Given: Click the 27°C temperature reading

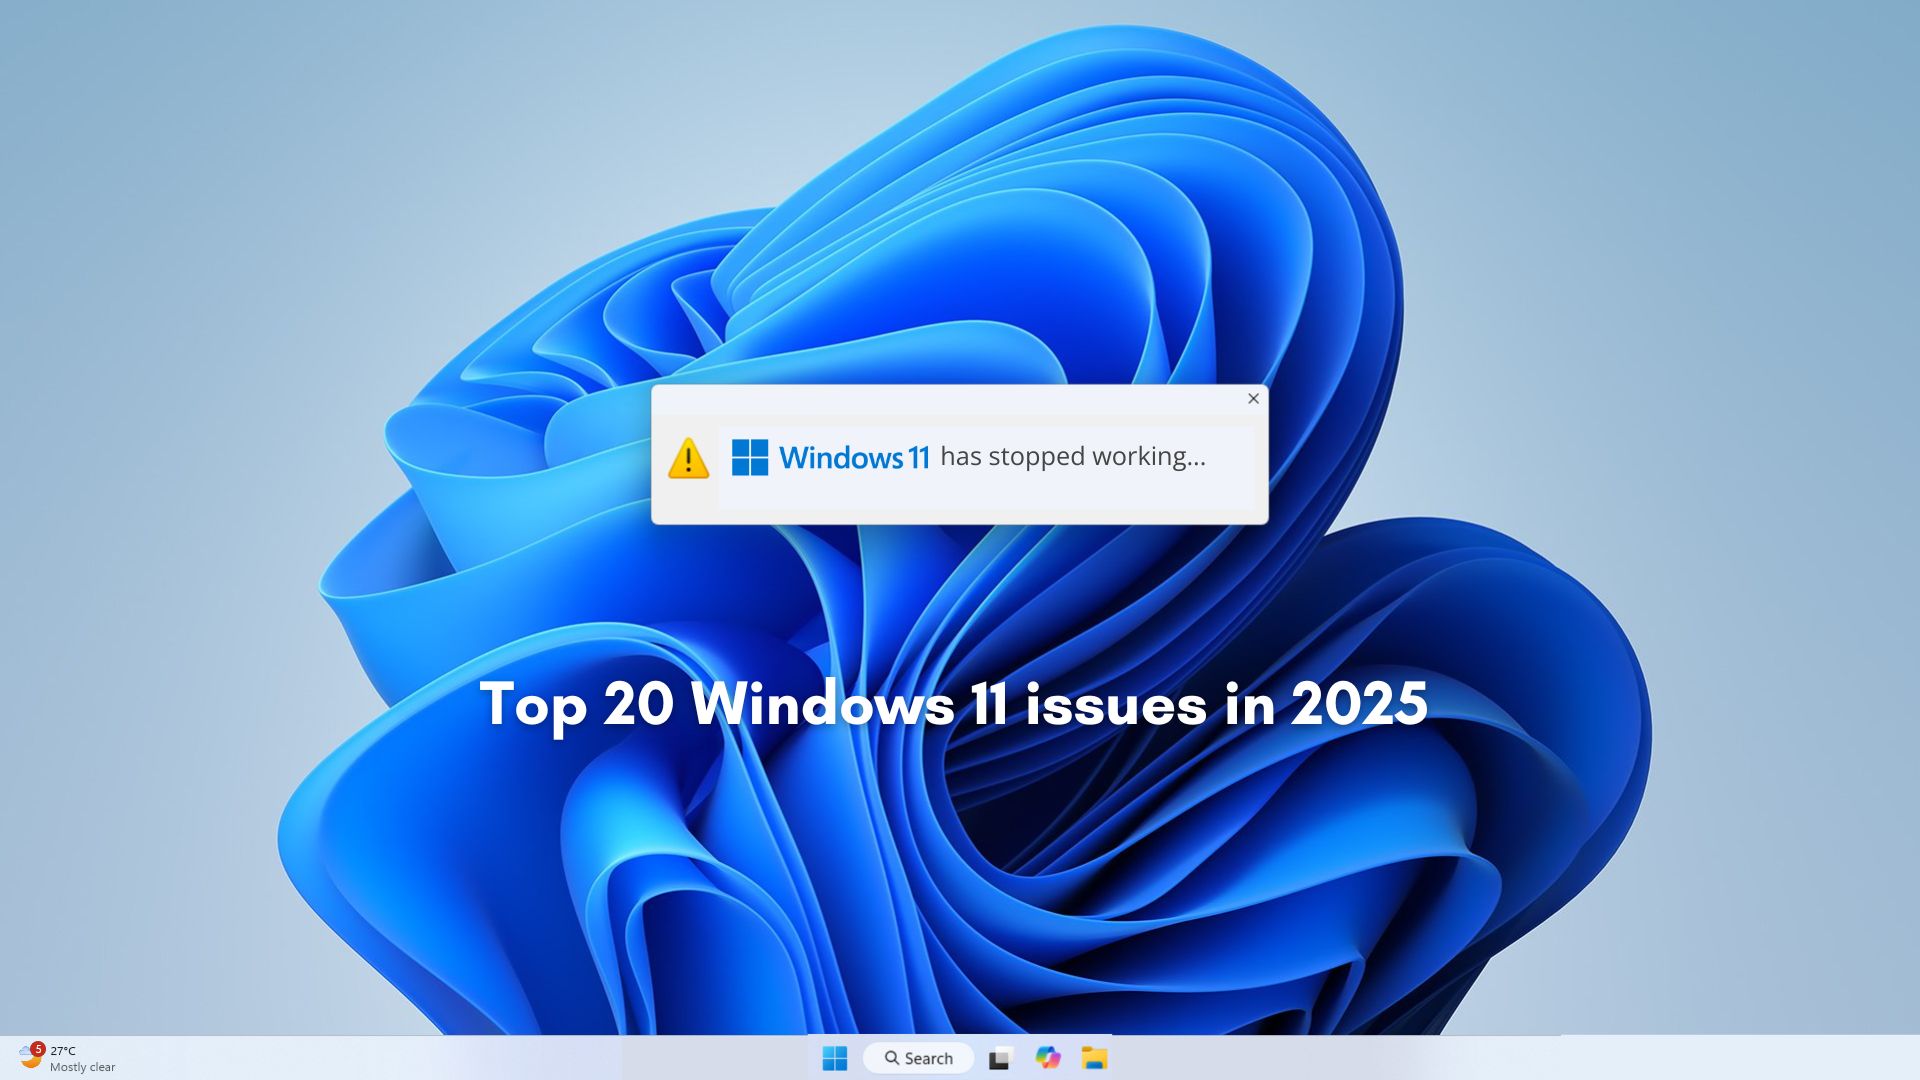Looking at the screenshot, I should point(62,1051).
